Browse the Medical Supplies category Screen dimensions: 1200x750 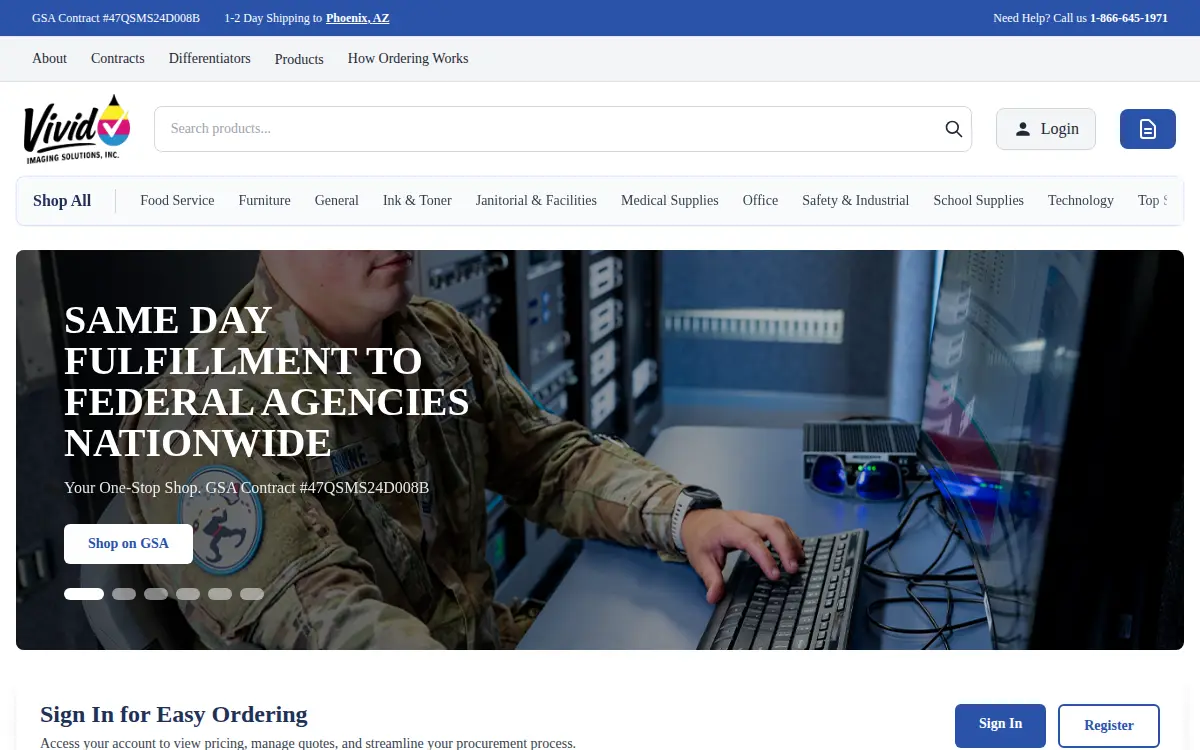669,200
